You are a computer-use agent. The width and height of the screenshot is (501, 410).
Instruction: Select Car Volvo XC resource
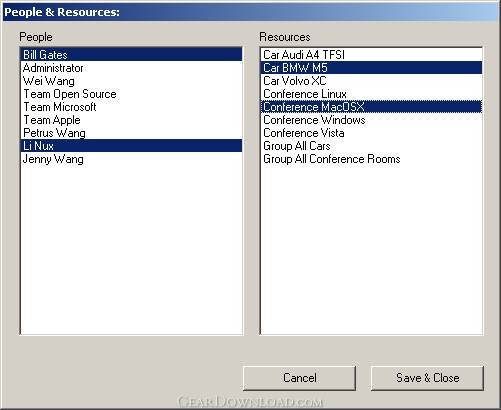point(371,81)
